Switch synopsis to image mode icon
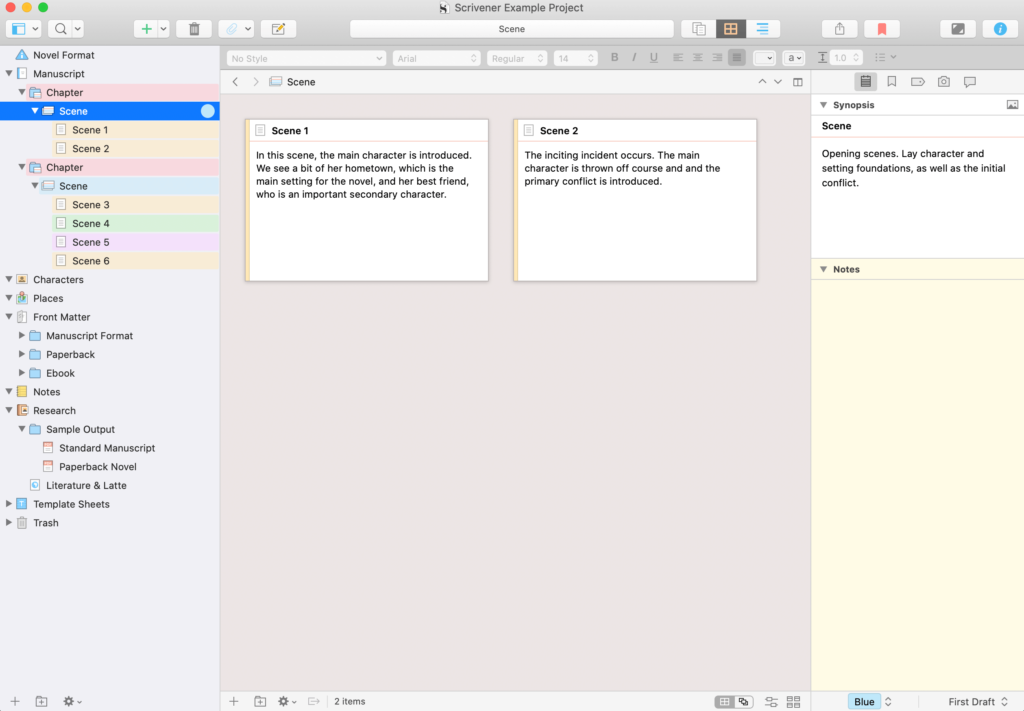 click(x=1012, y=104)
